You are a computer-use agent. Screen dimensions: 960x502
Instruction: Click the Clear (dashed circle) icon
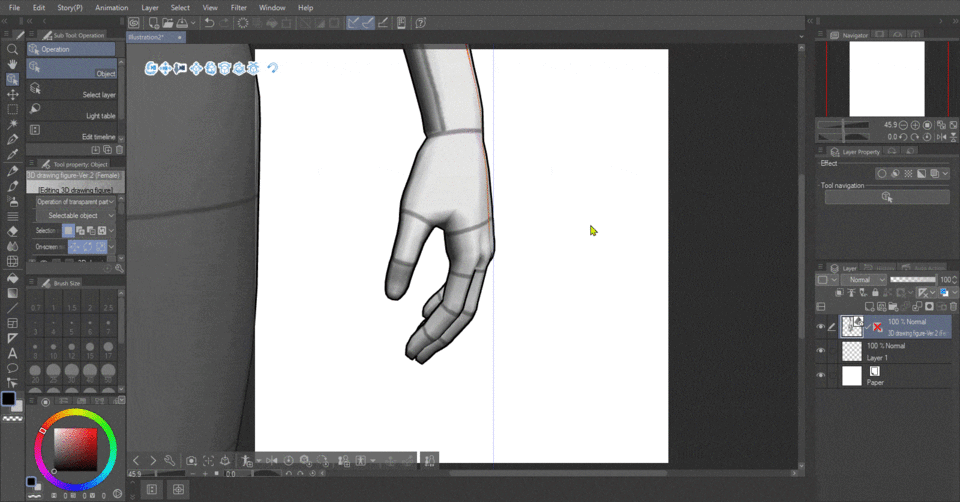point(243,23)
